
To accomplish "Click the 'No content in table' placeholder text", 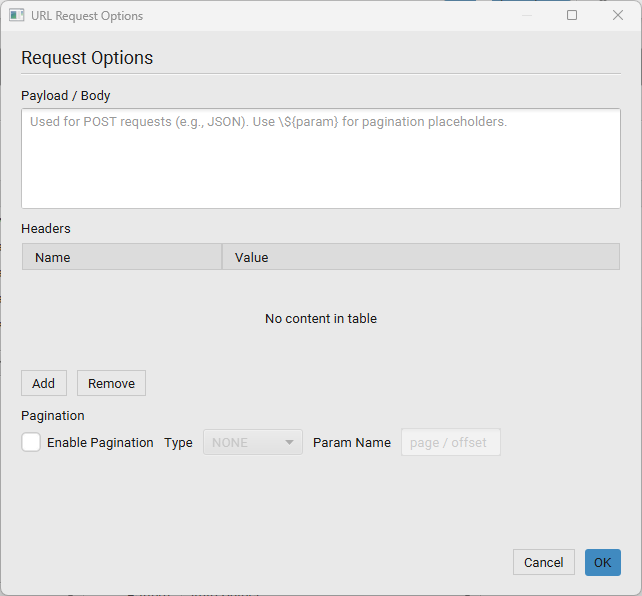I will click(321, 318).
